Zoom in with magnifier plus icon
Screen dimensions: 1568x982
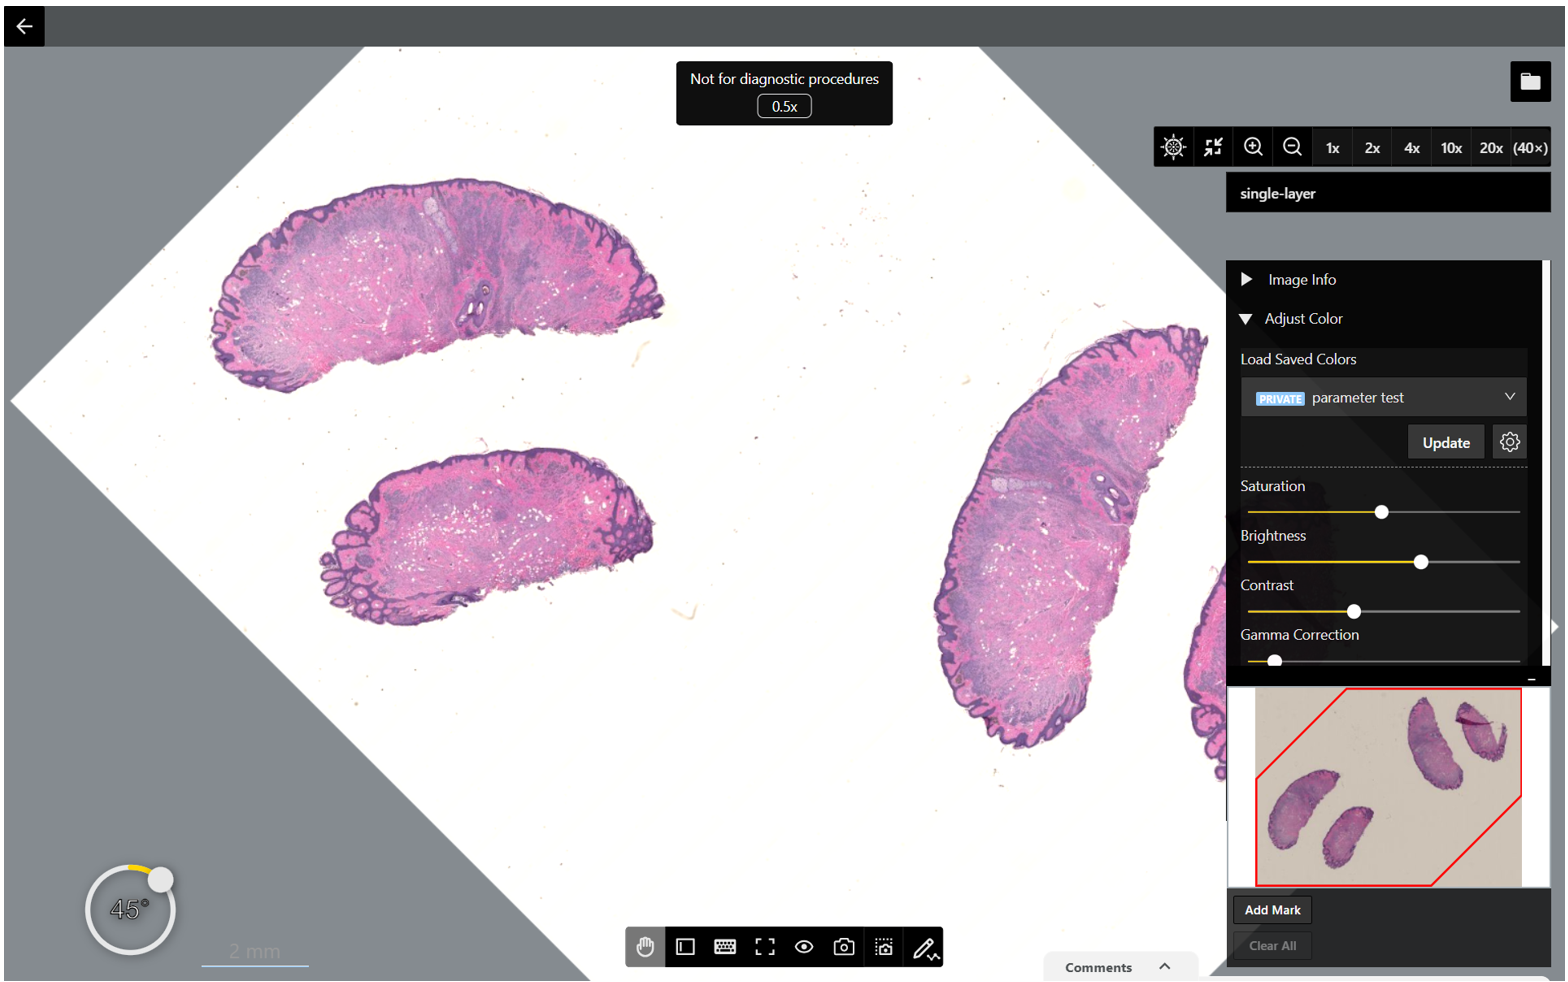(x=1253, y=147)
